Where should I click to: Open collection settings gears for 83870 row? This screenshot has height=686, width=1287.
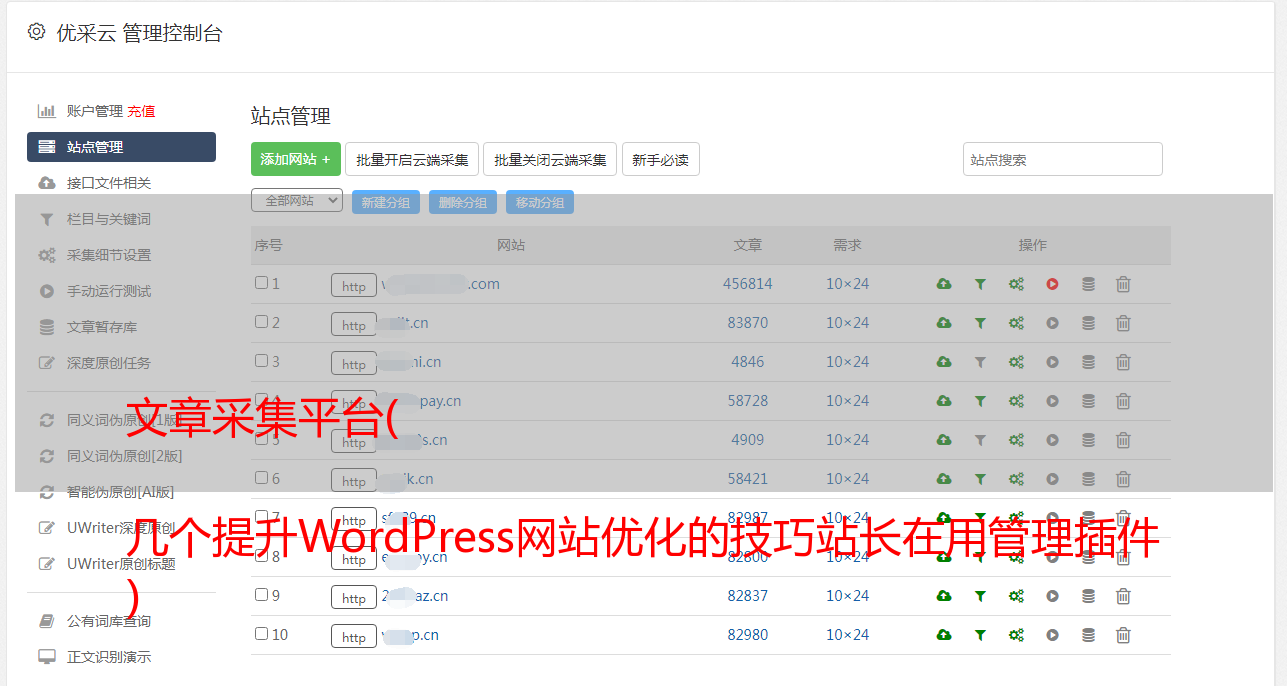[x=1016, y=323]
